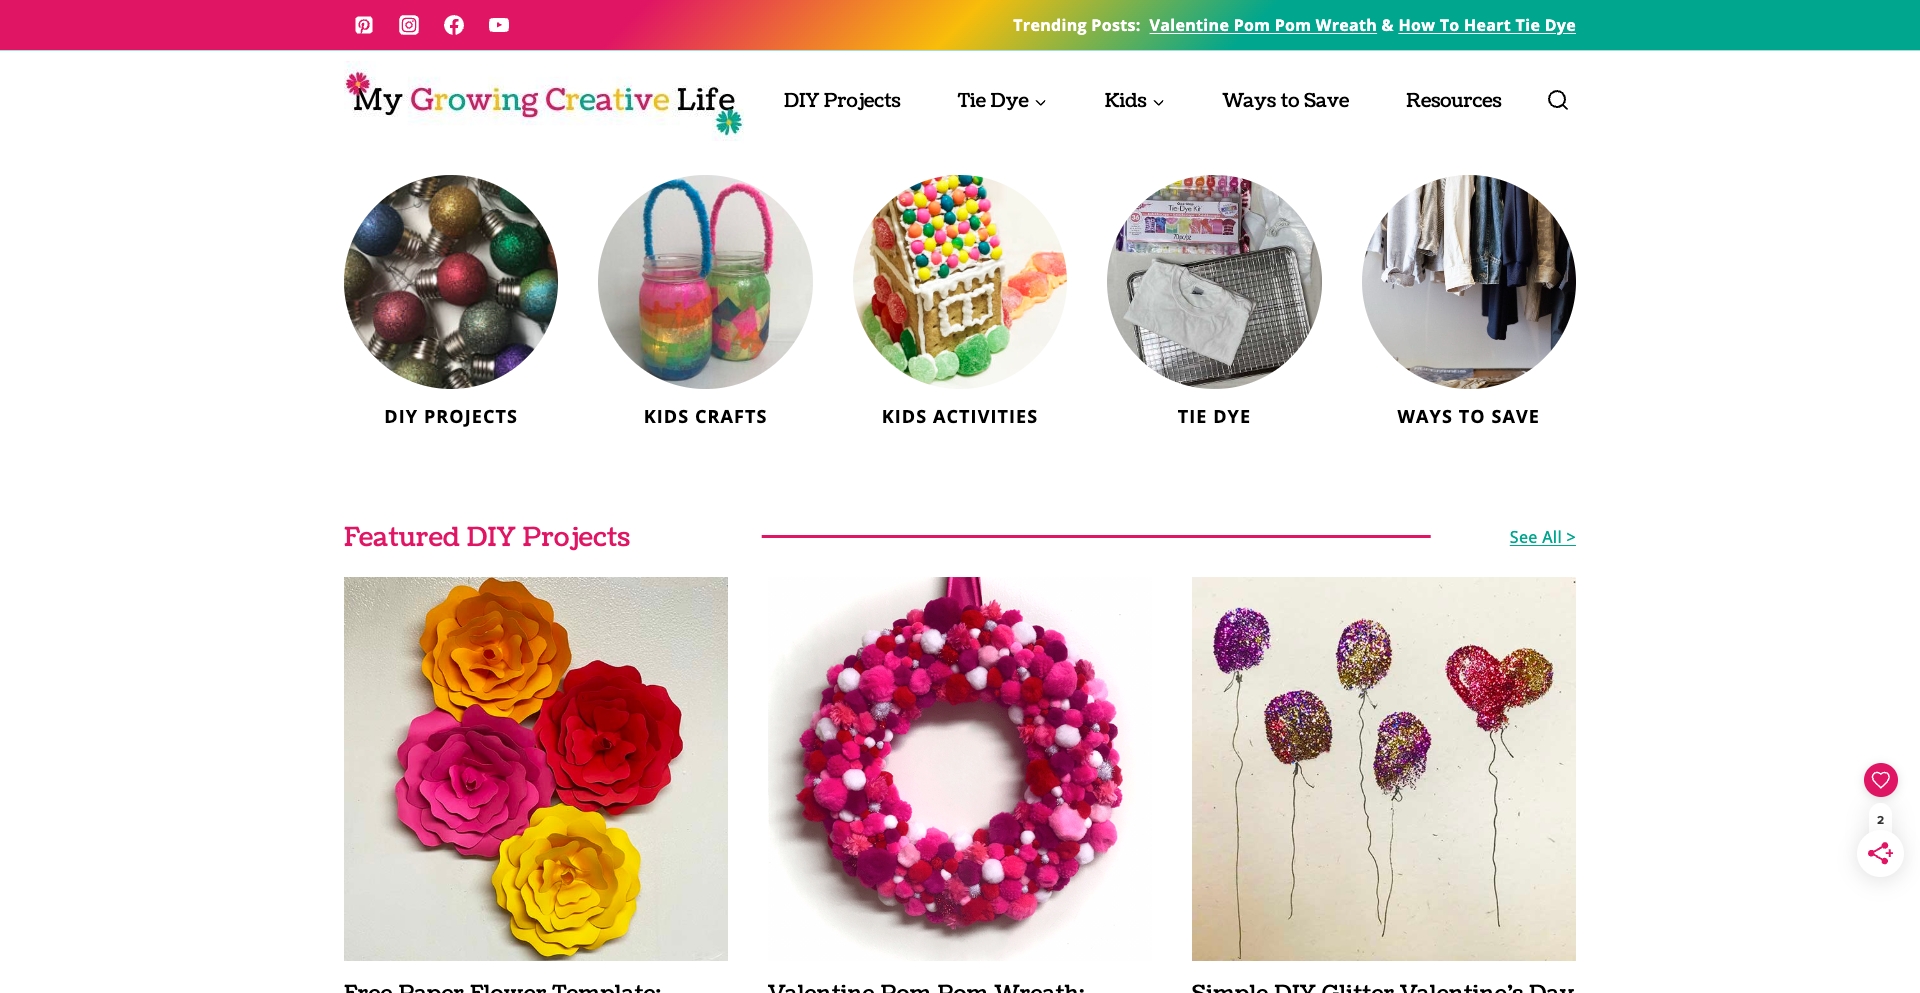Visit the Facebook page icon

tap(454, 25)
